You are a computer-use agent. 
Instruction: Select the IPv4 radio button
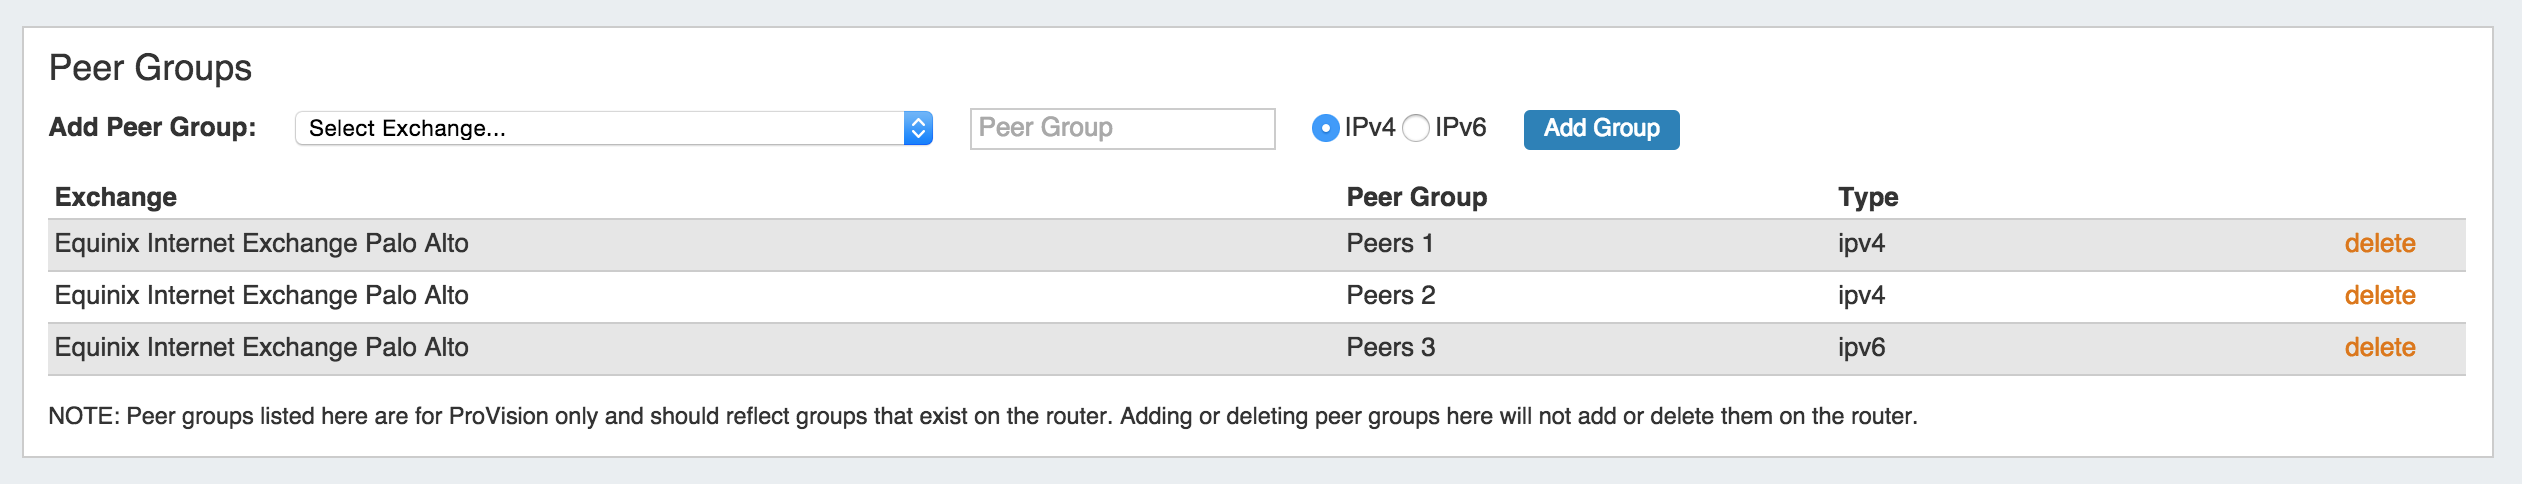(1326, 128)
